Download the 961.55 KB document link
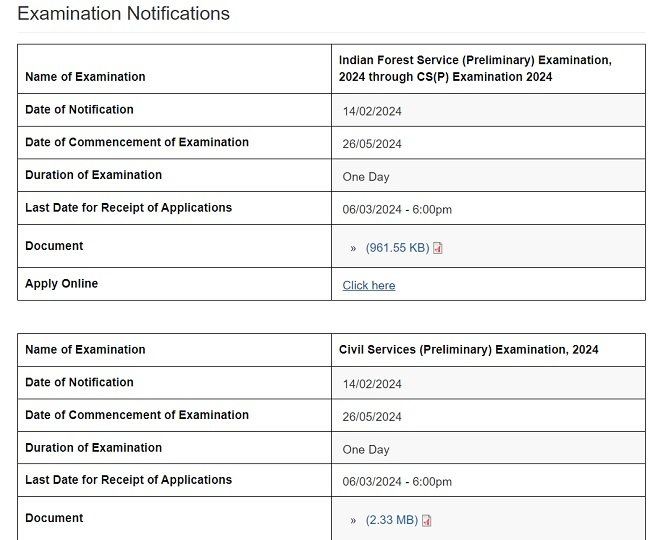The image size is (650, 540). (397, 248)
